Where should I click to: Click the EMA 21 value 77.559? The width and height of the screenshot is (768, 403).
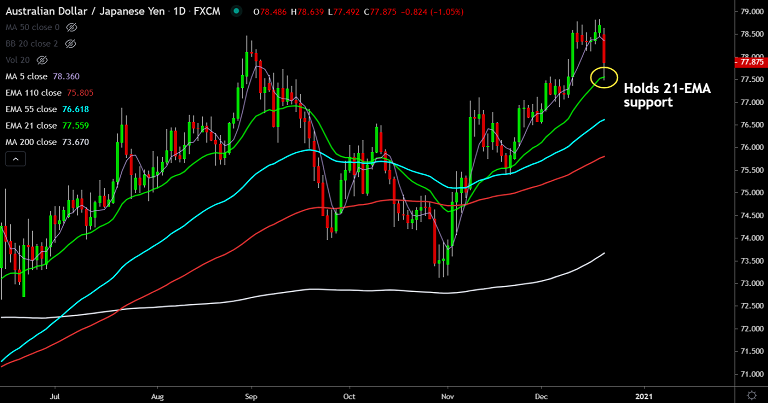75,125
